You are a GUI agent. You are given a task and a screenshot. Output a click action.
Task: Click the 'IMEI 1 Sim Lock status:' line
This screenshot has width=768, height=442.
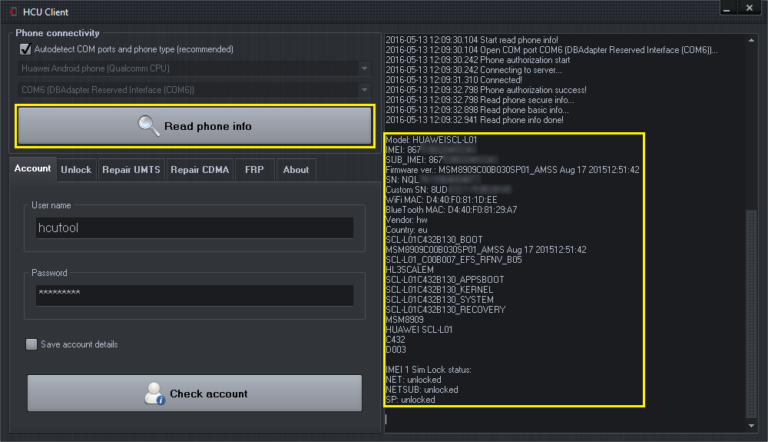[x=429, y=369]
